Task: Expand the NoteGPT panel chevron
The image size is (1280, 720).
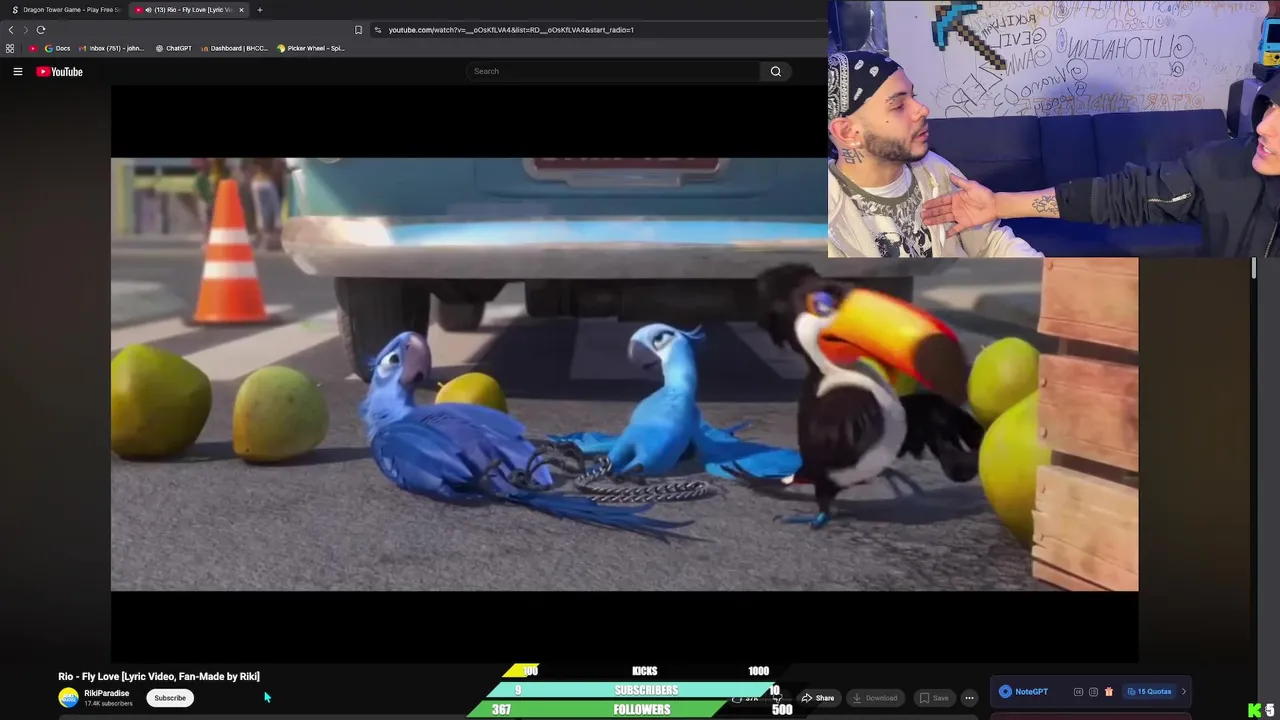Action: point(1184,692)
